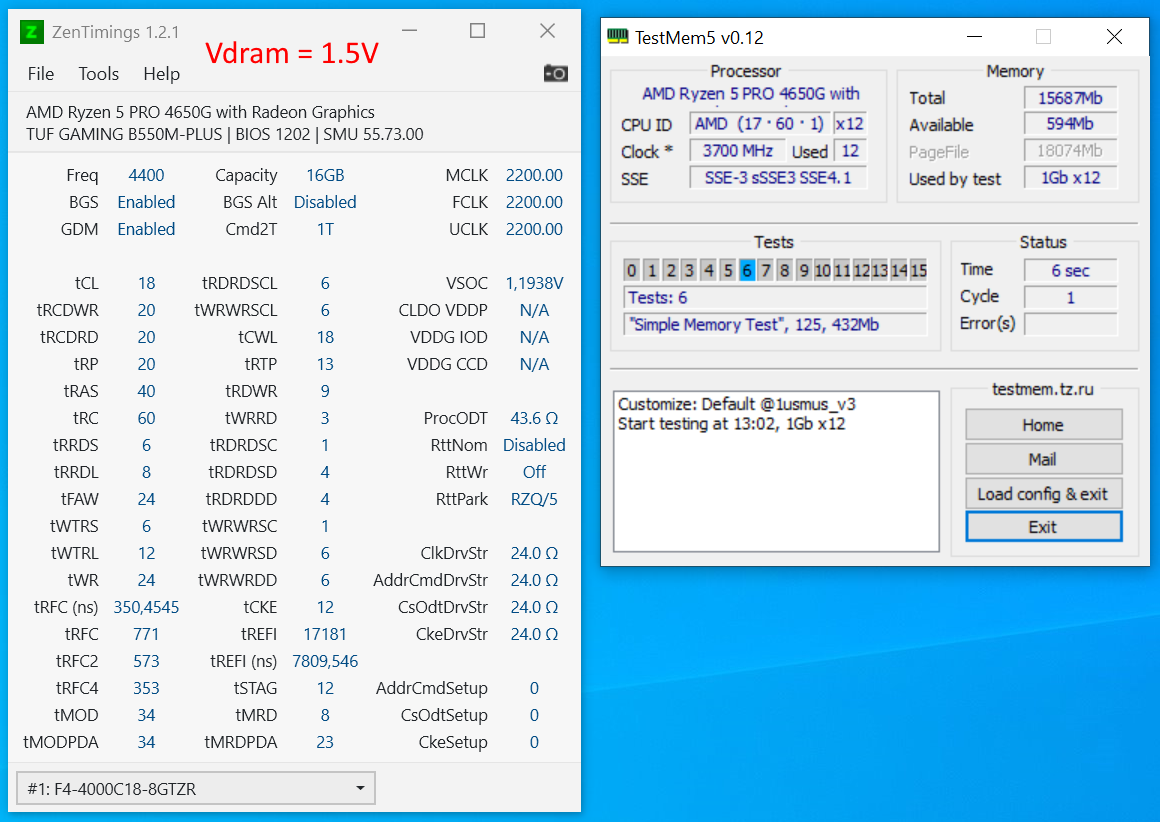Select test number 6 highlighted box
Image resolution: width=1160 pixels, height=822 pixels.
pyautogui.click(x=746, y=271)
